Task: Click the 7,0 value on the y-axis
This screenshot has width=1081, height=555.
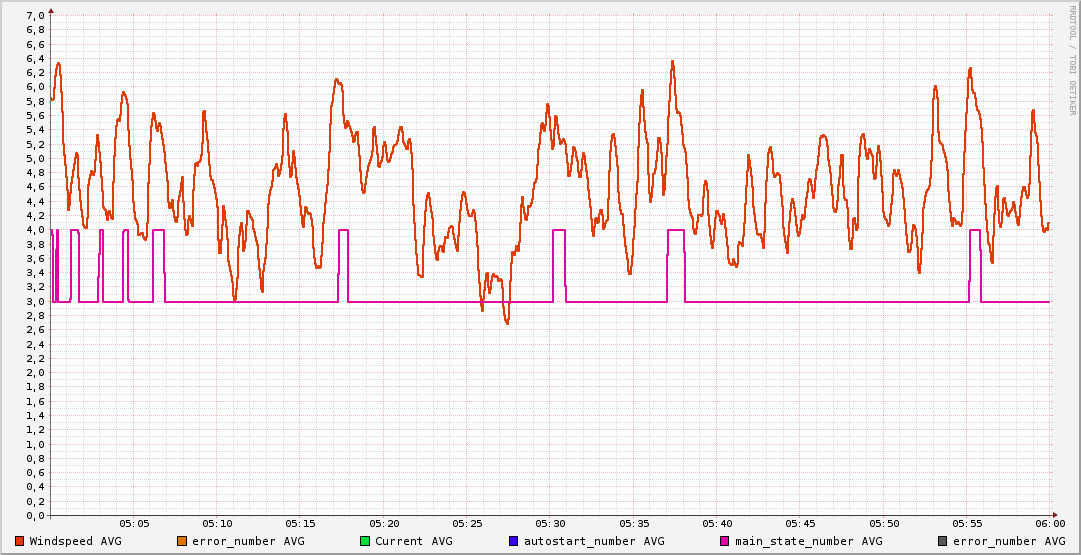Action: click(34, 16)
